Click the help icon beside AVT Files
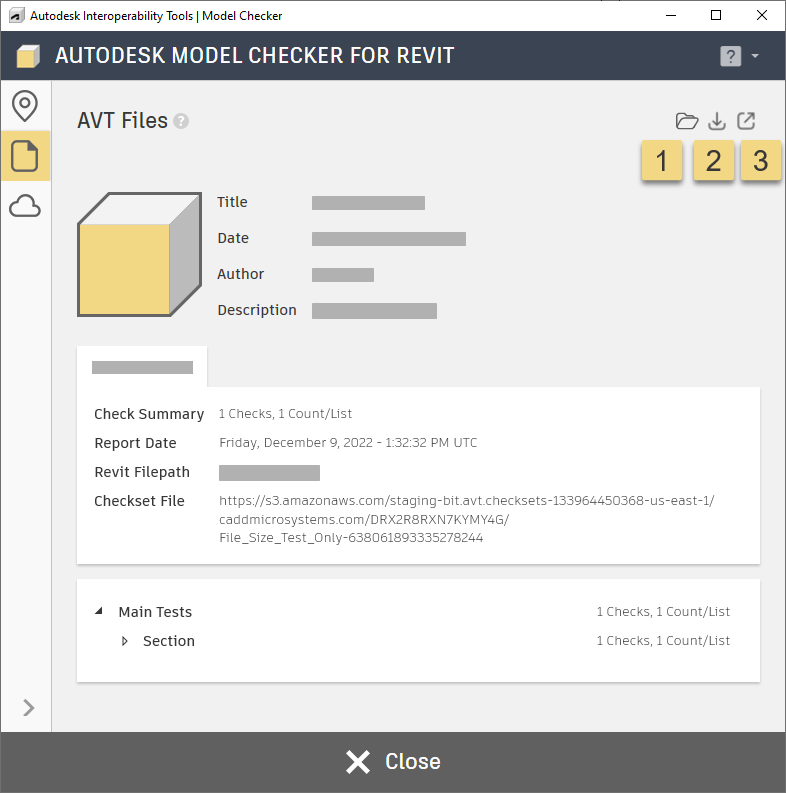The image size is (786, 793). pos(181,121)
